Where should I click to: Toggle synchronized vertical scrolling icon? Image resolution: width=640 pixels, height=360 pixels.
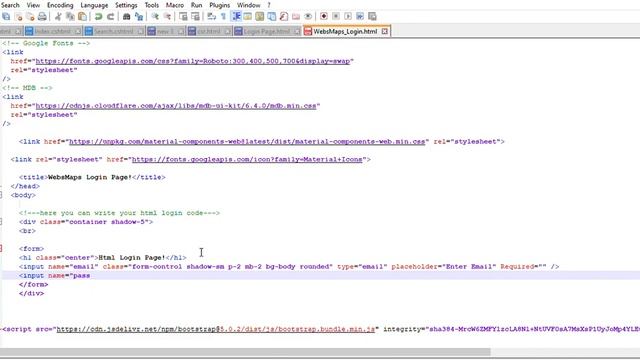183,16
